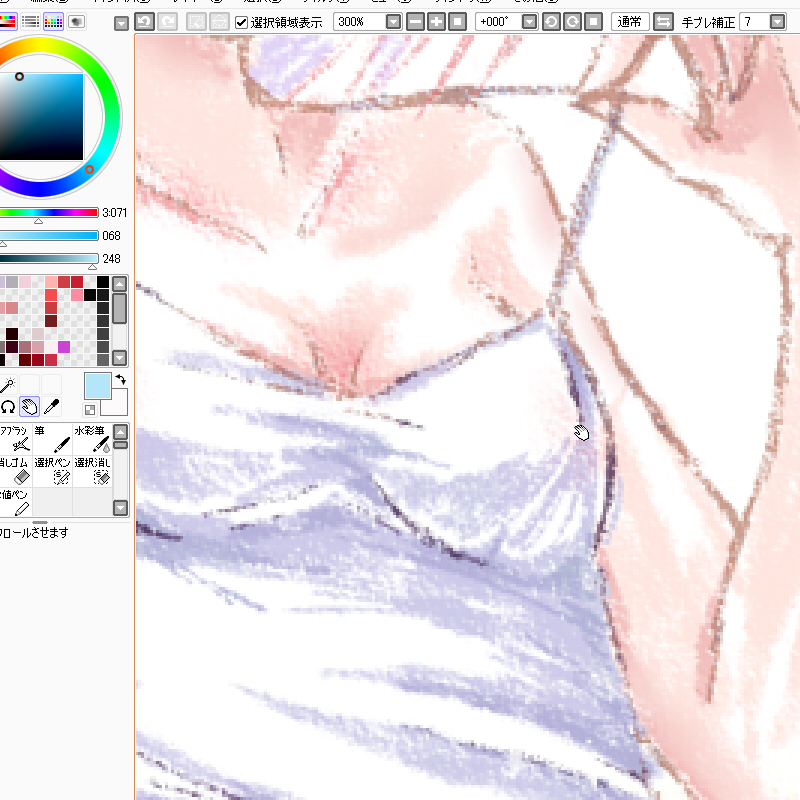Viewport: 800px width, 800px height.
Task: Select the Eyedropper tool
Action: [x=52, y=407]
